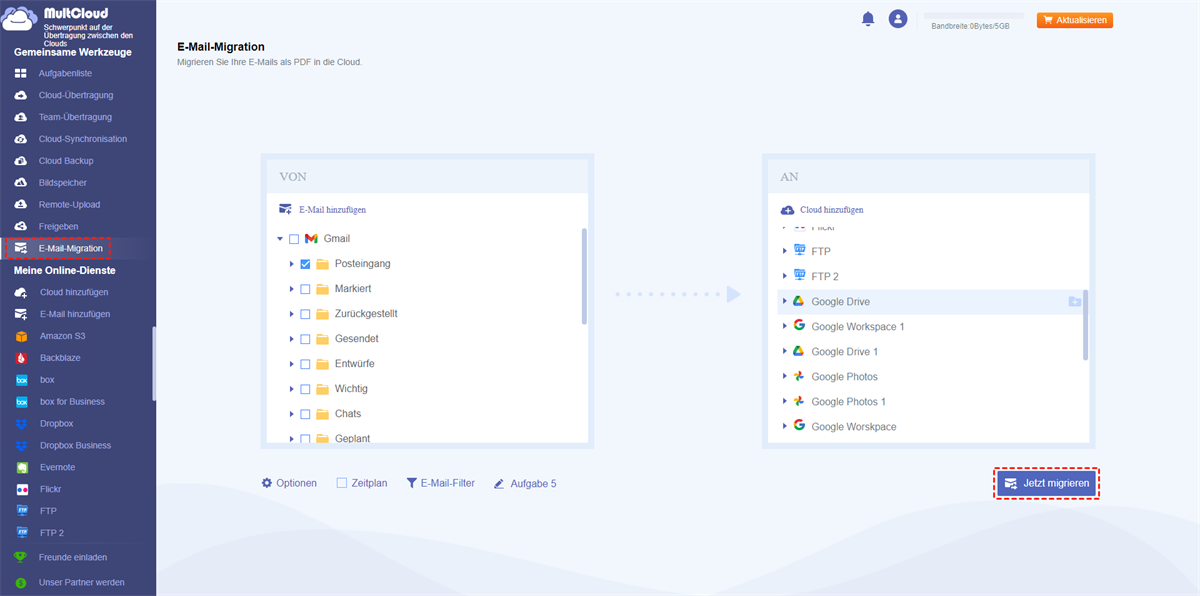Check the Gesendet folder checkbox

(305, 339)
